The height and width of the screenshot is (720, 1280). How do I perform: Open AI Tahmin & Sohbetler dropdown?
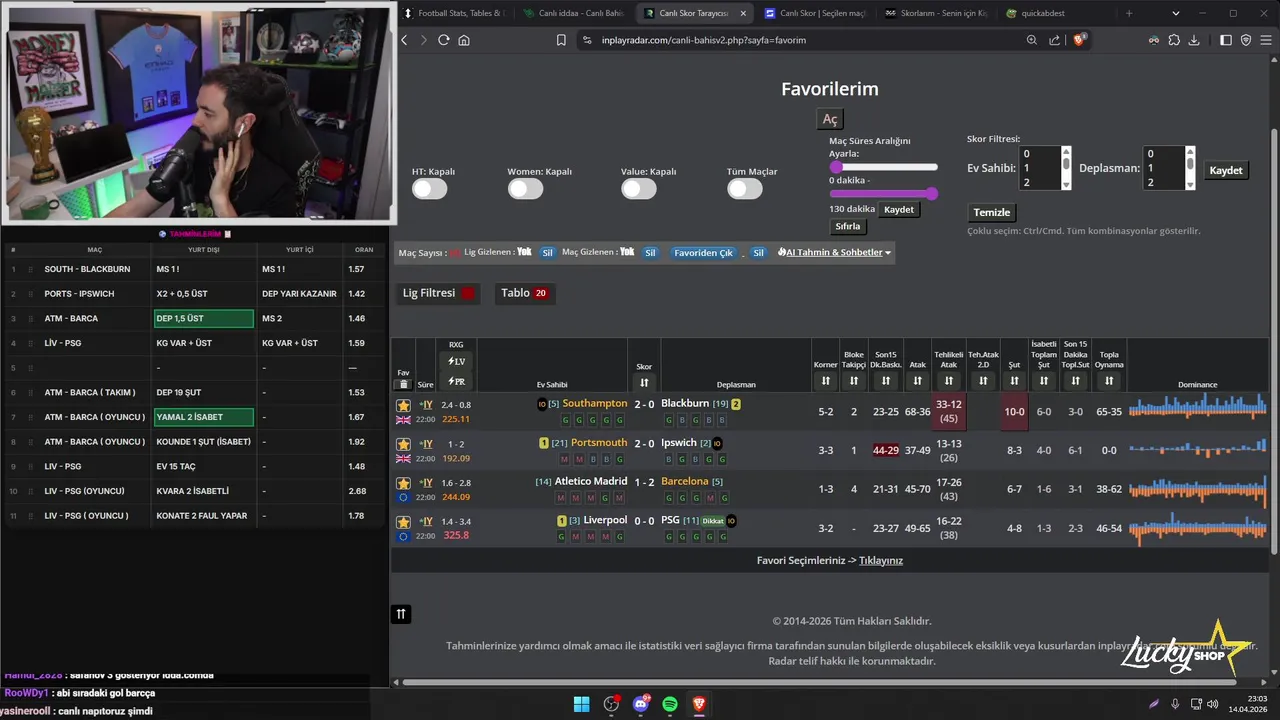point(834,253)
